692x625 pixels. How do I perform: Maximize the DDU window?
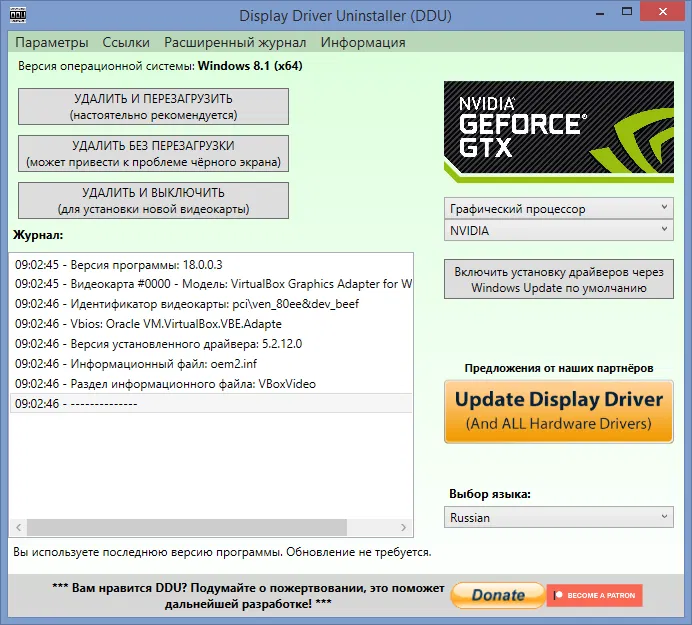pyautogui.click(x=627, y=12)
